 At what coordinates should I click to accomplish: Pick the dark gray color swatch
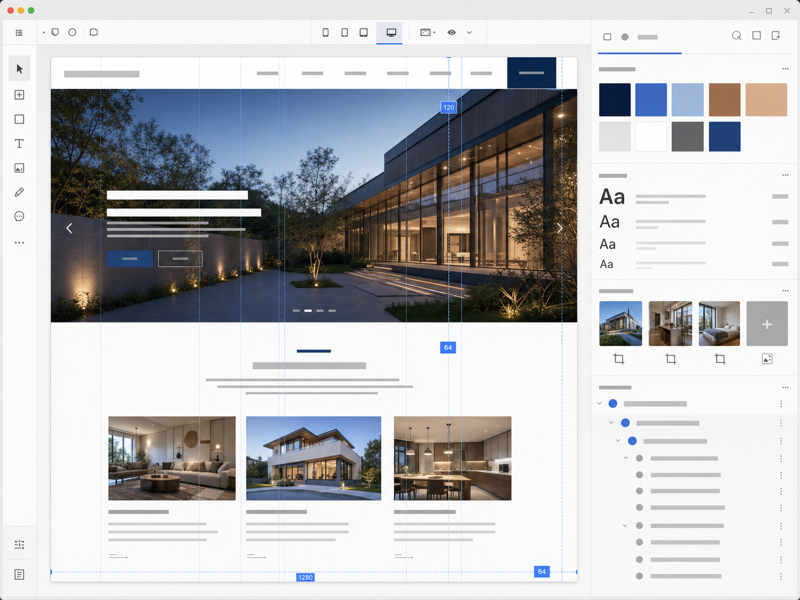687,136
